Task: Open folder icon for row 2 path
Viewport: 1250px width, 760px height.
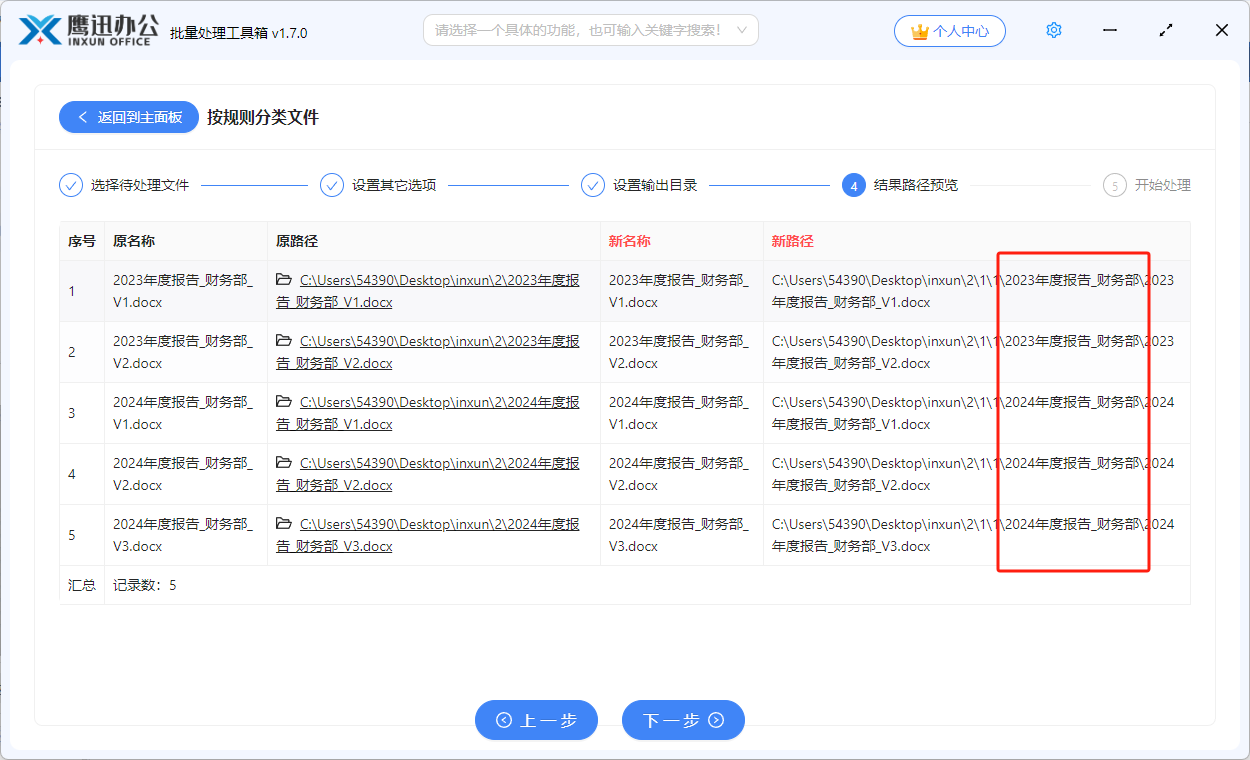Action: click(284, 341)
